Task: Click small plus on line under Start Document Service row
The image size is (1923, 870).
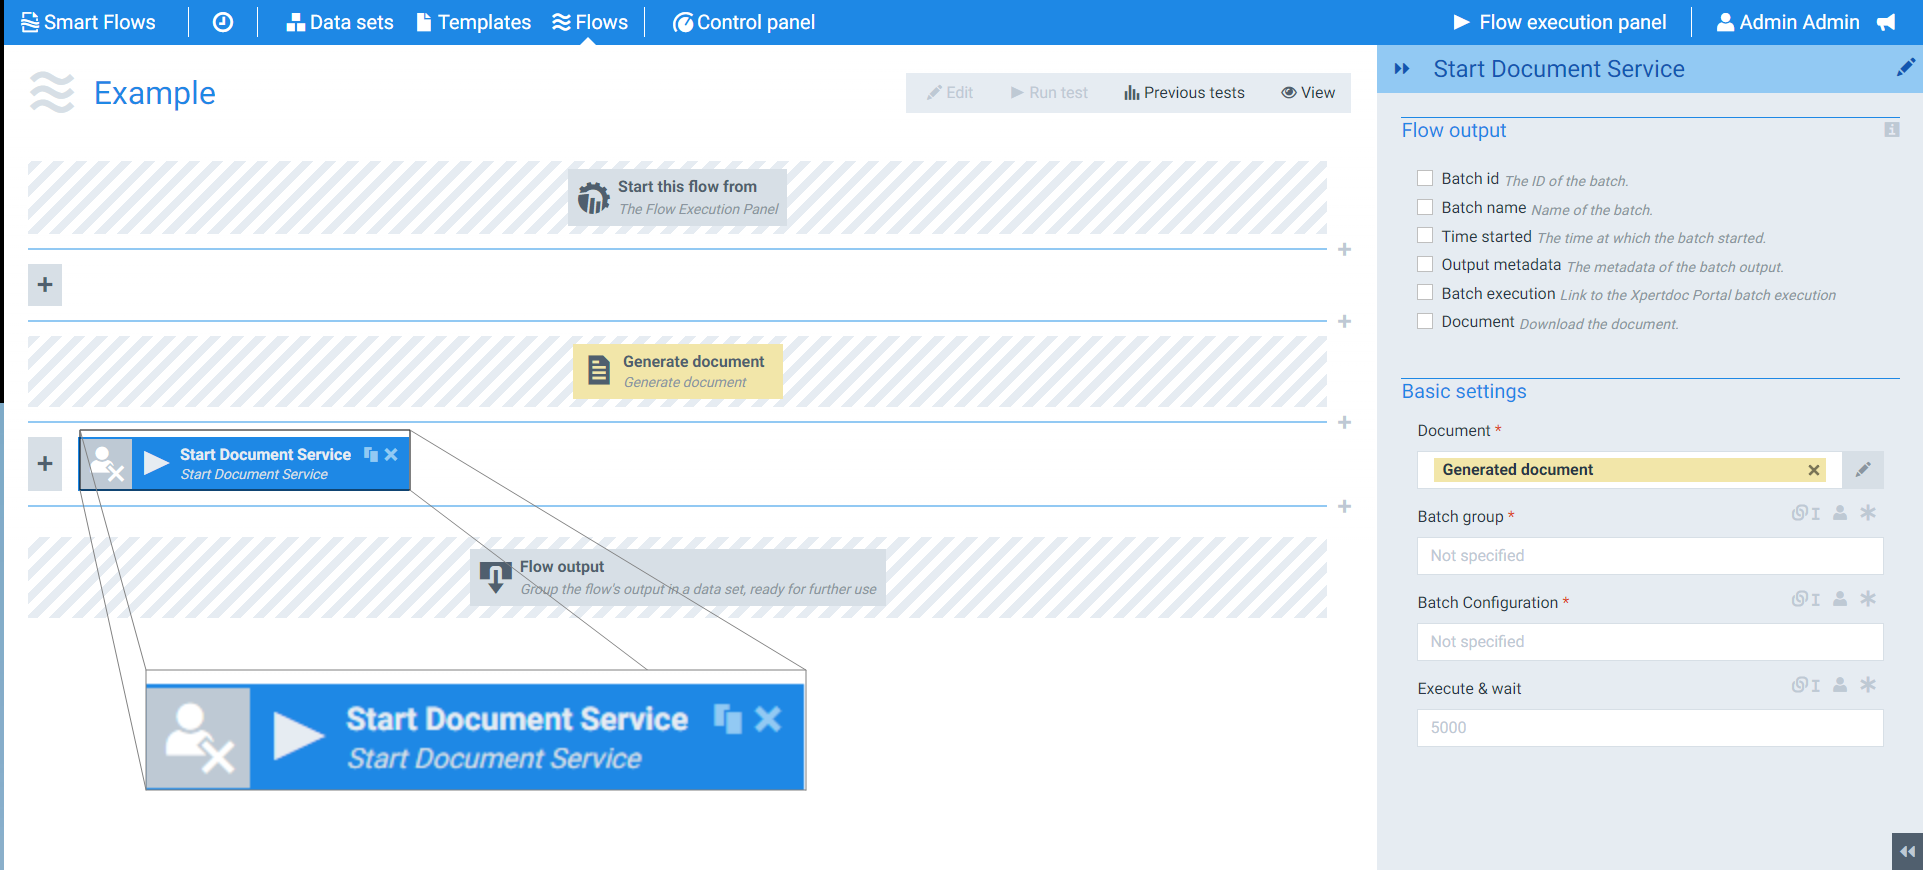Action: (1345, 506)
